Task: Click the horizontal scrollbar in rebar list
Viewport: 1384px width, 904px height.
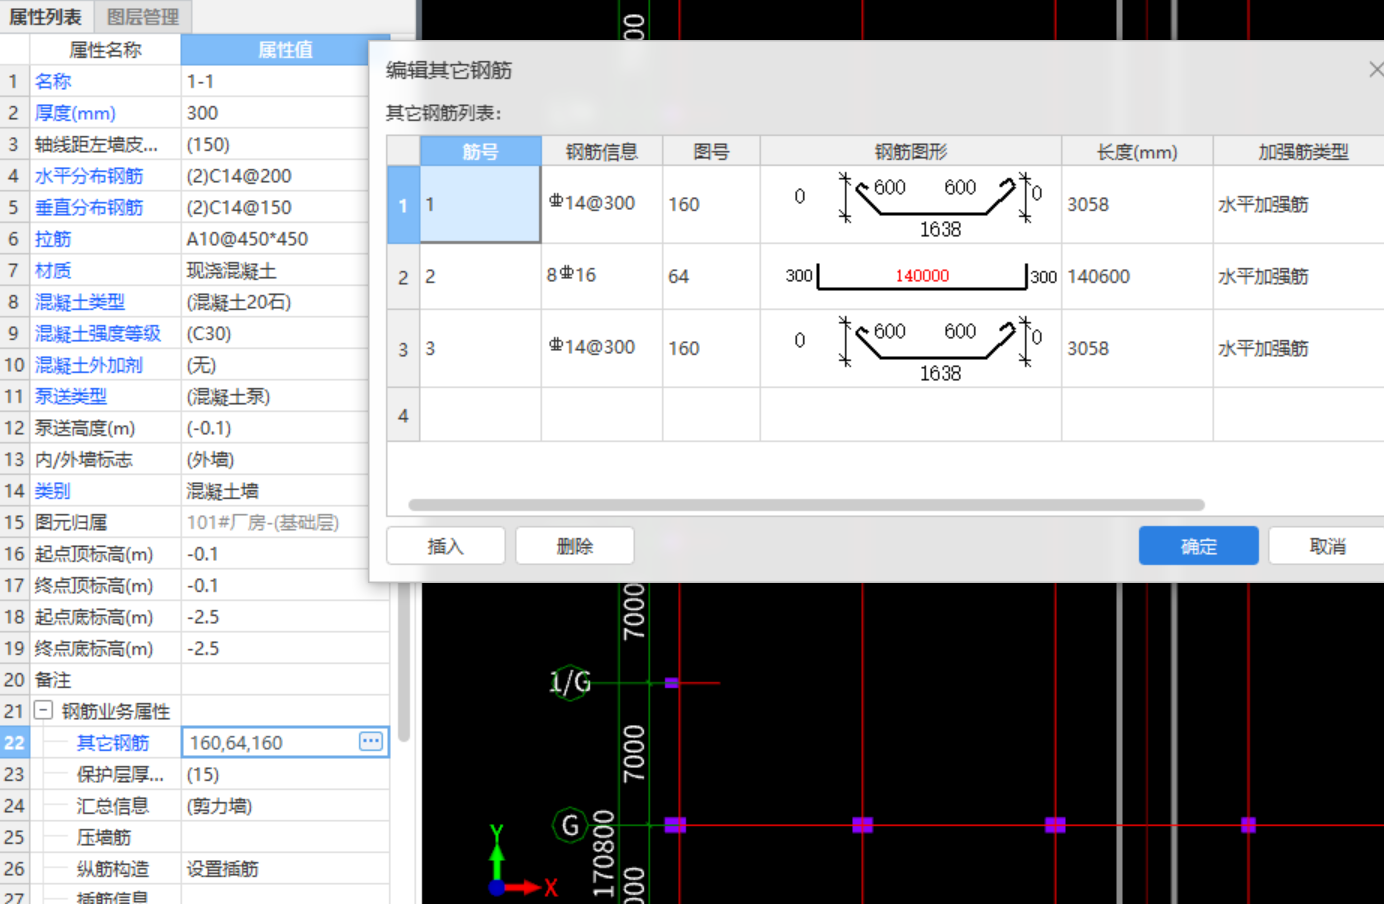Action: [806, 505]
